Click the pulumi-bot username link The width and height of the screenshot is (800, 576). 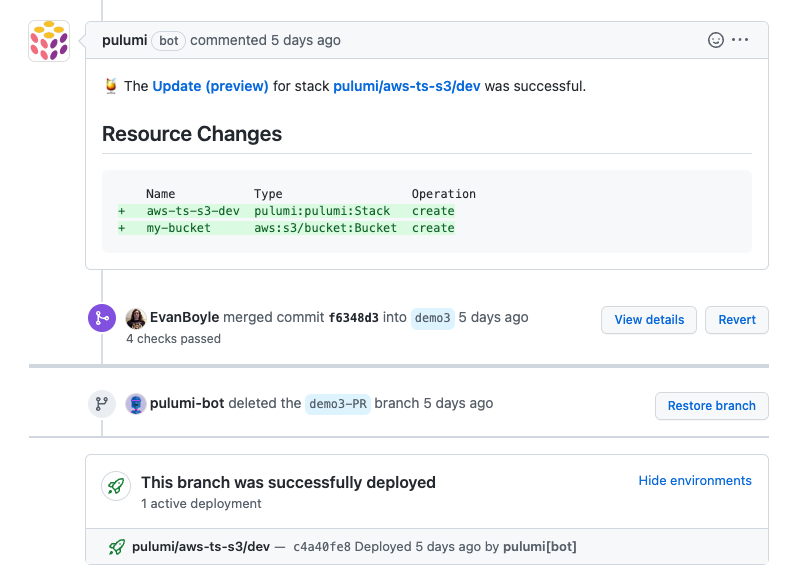[x=187, y=404]
